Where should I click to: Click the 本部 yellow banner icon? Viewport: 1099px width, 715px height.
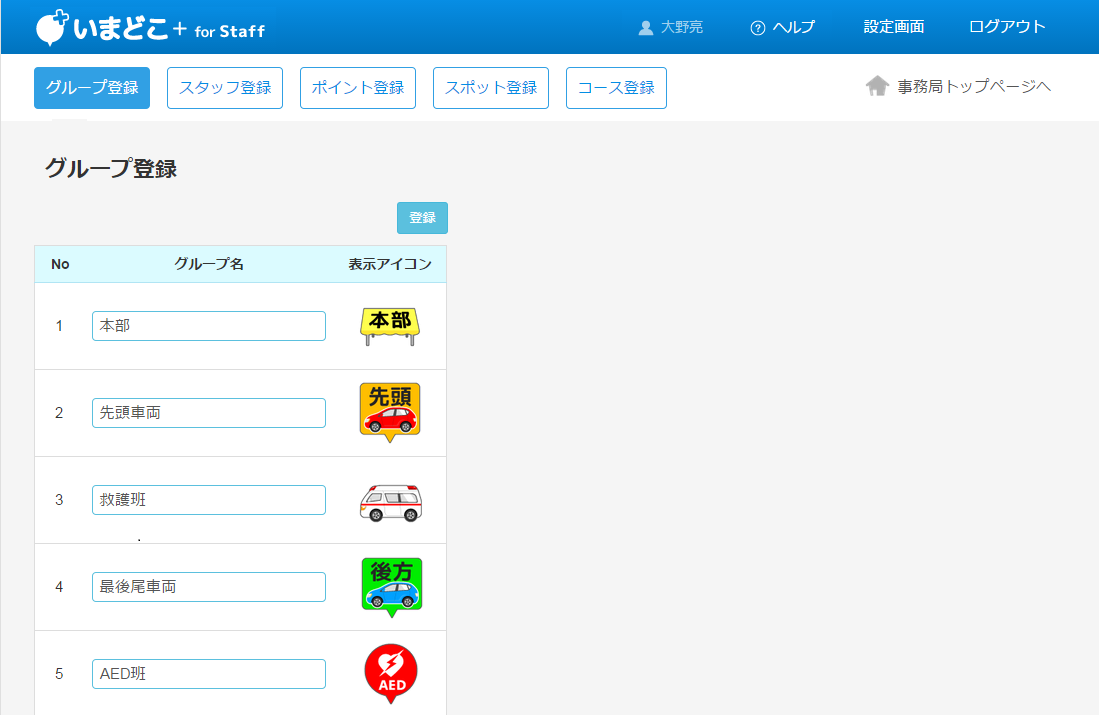tap(390, 326)
